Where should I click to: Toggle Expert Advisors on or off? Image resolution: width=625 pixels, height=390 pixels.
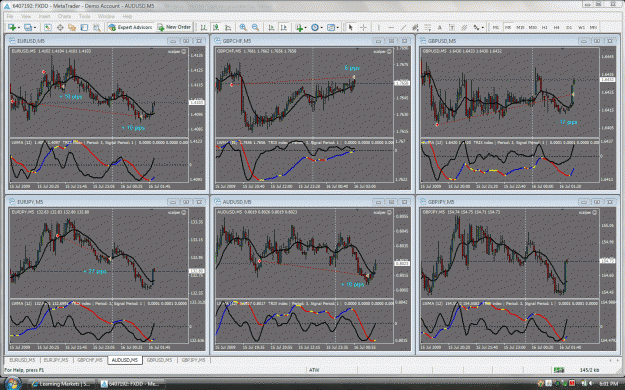pyautogui.click(x=130, y=27)
